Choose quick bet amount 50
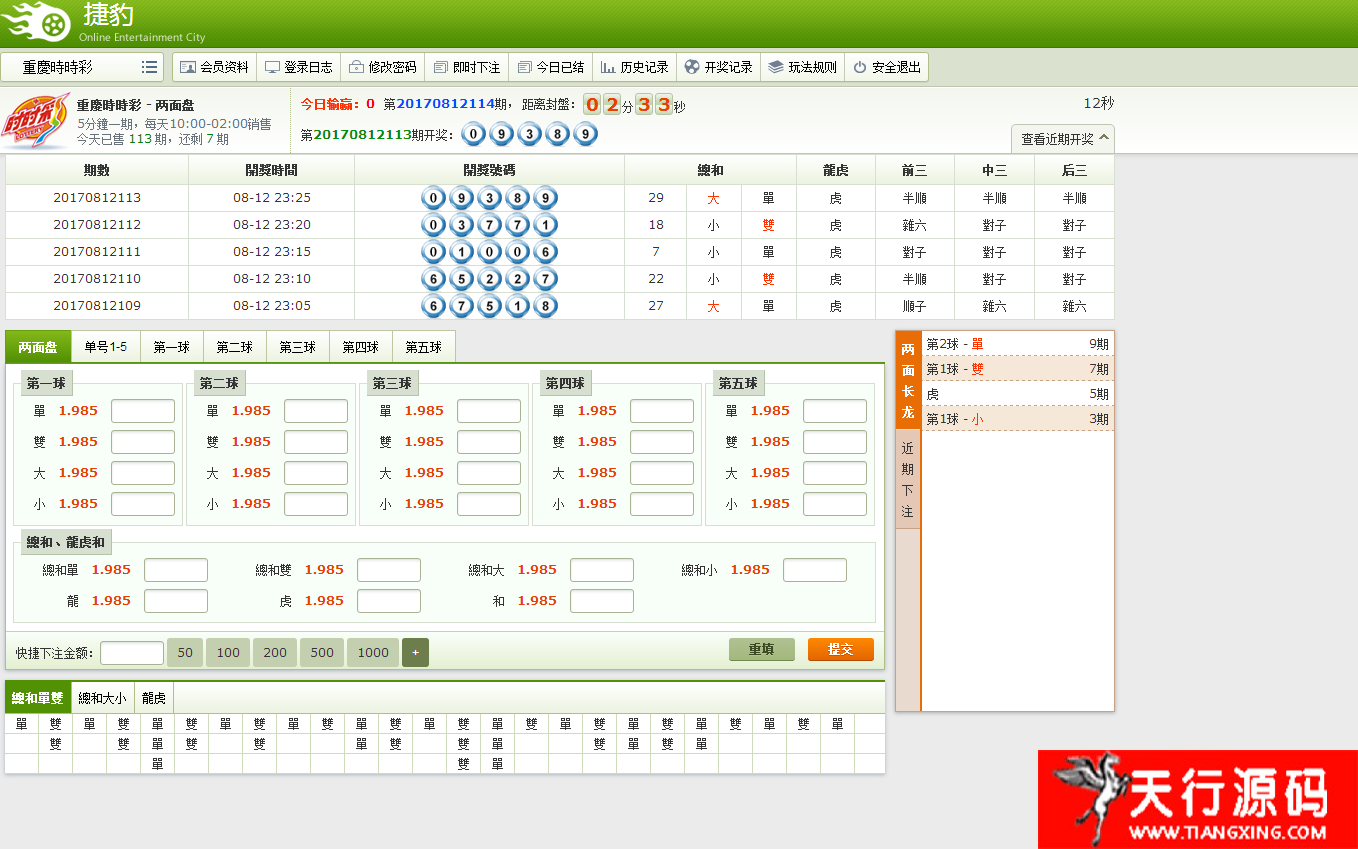Viewport: 1358px width, 849px height. [x=185, y=653]
